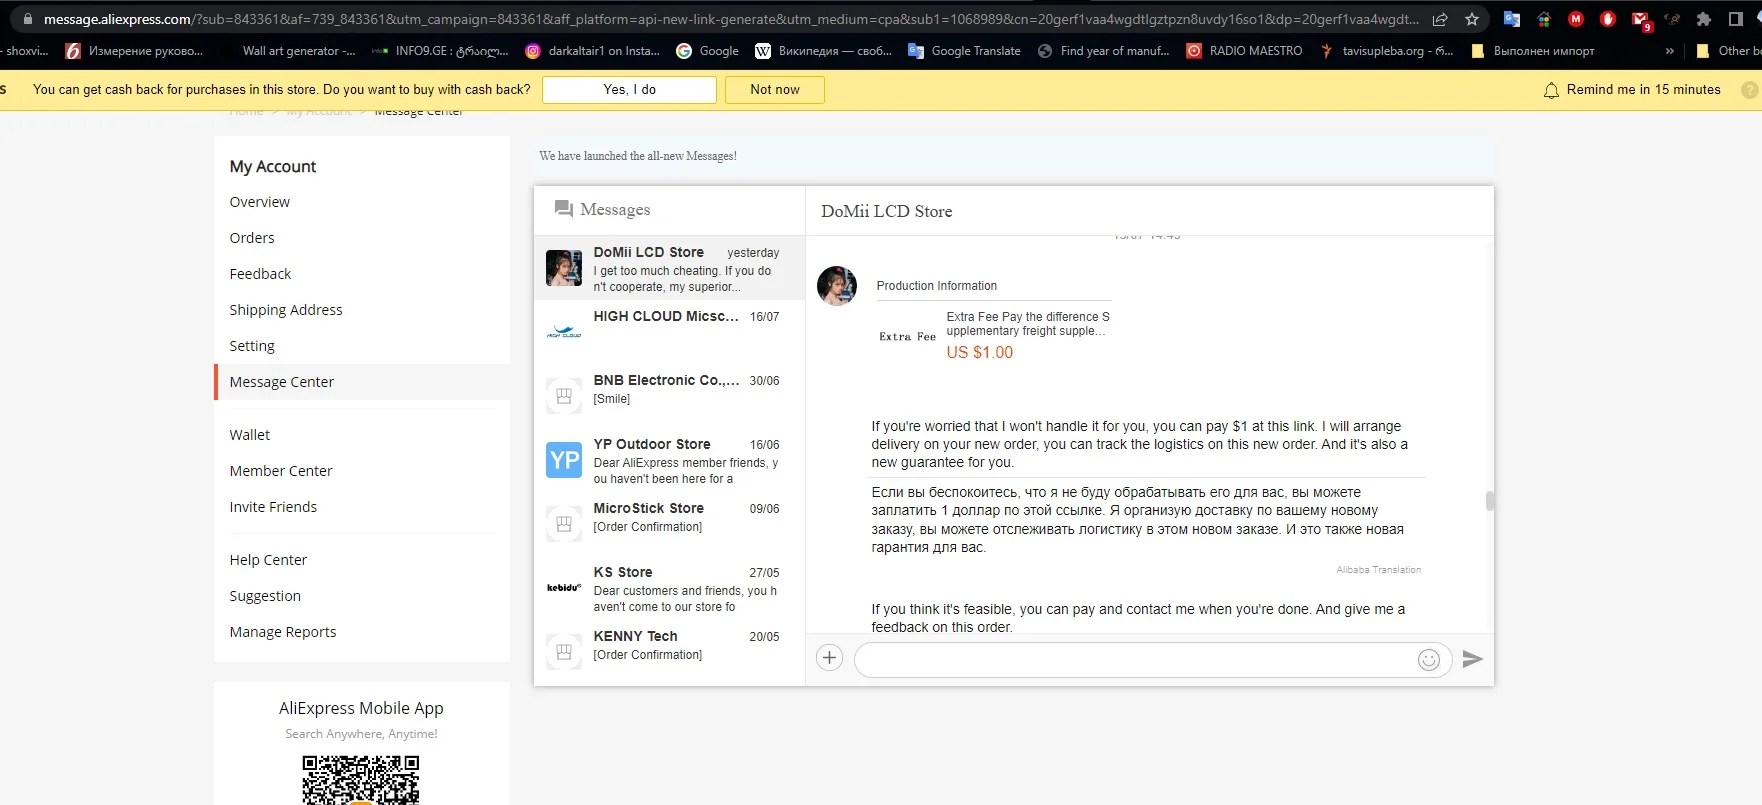Open the HIGH CLOUD Micsc conversation
The image size is (1762, 805).
pos(670,332)
